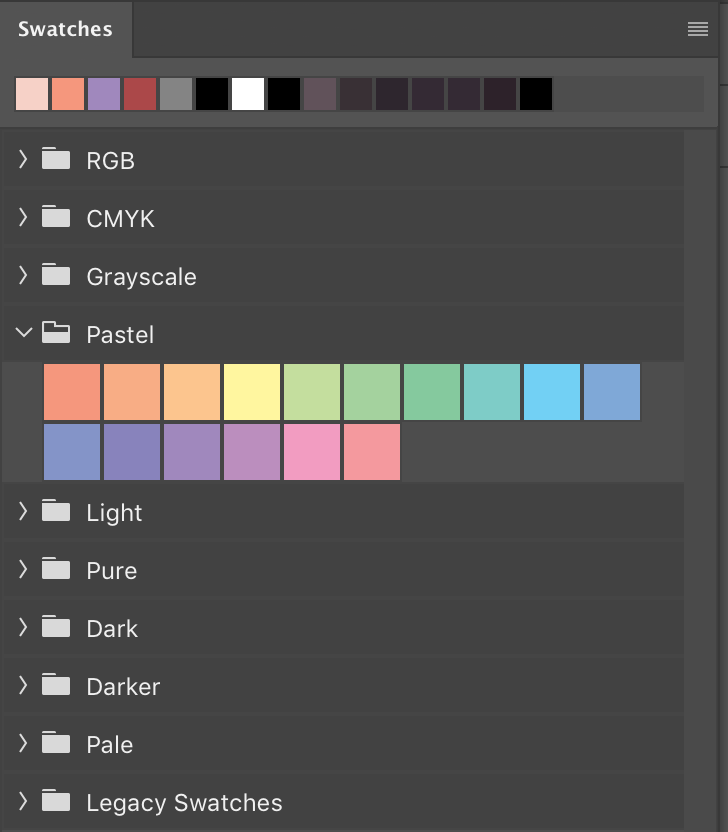Expand the Legacy Swatches group

coord(22,801)
